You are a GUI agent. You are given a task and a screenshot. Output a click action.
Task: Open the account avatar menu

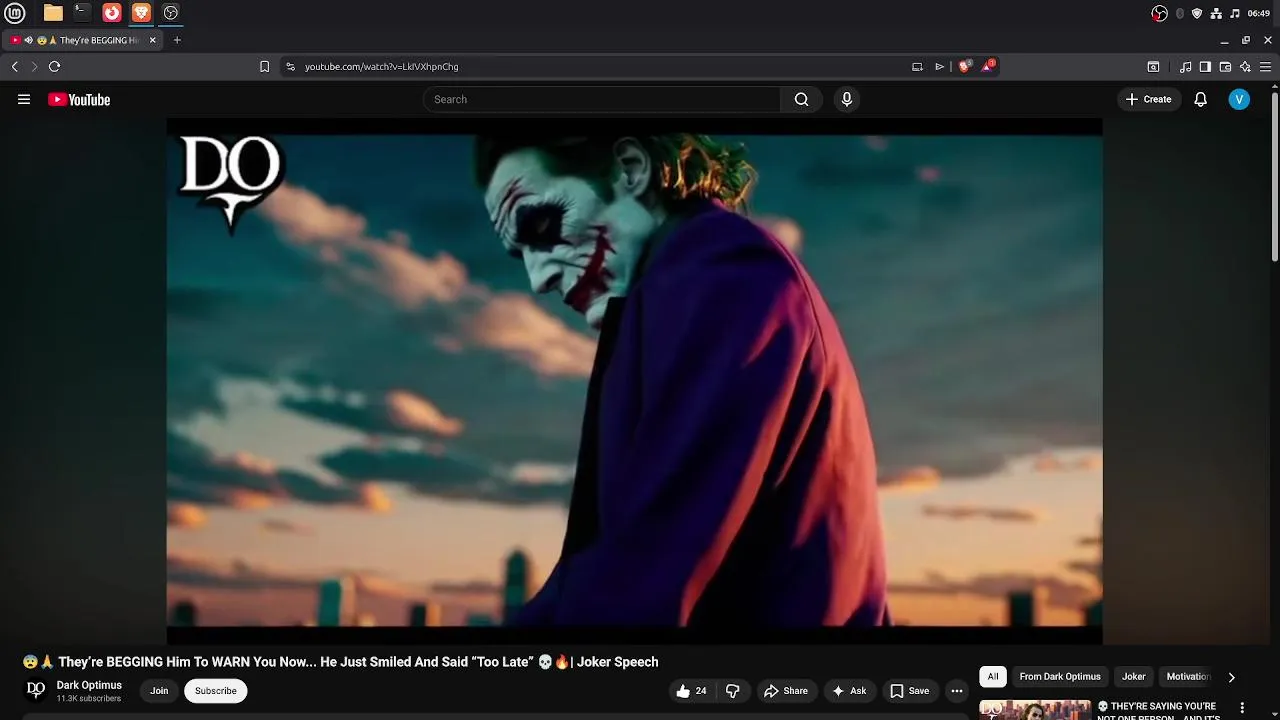(1239, 99)
